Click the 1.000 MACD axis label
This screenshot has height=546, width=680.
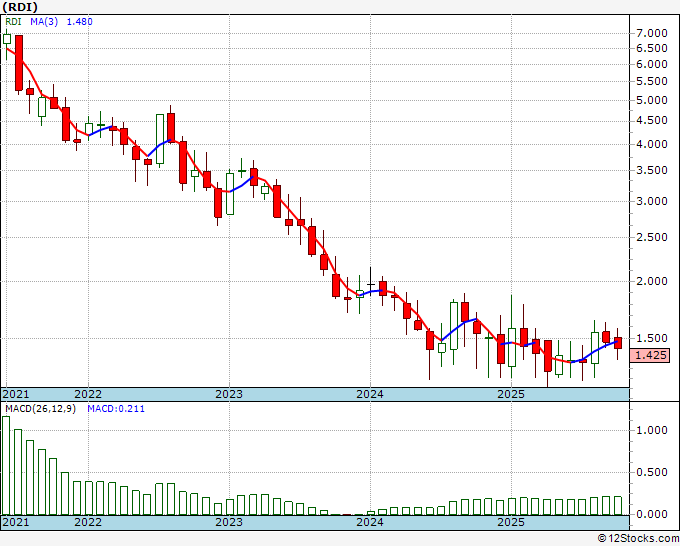(x=652, y=430)
